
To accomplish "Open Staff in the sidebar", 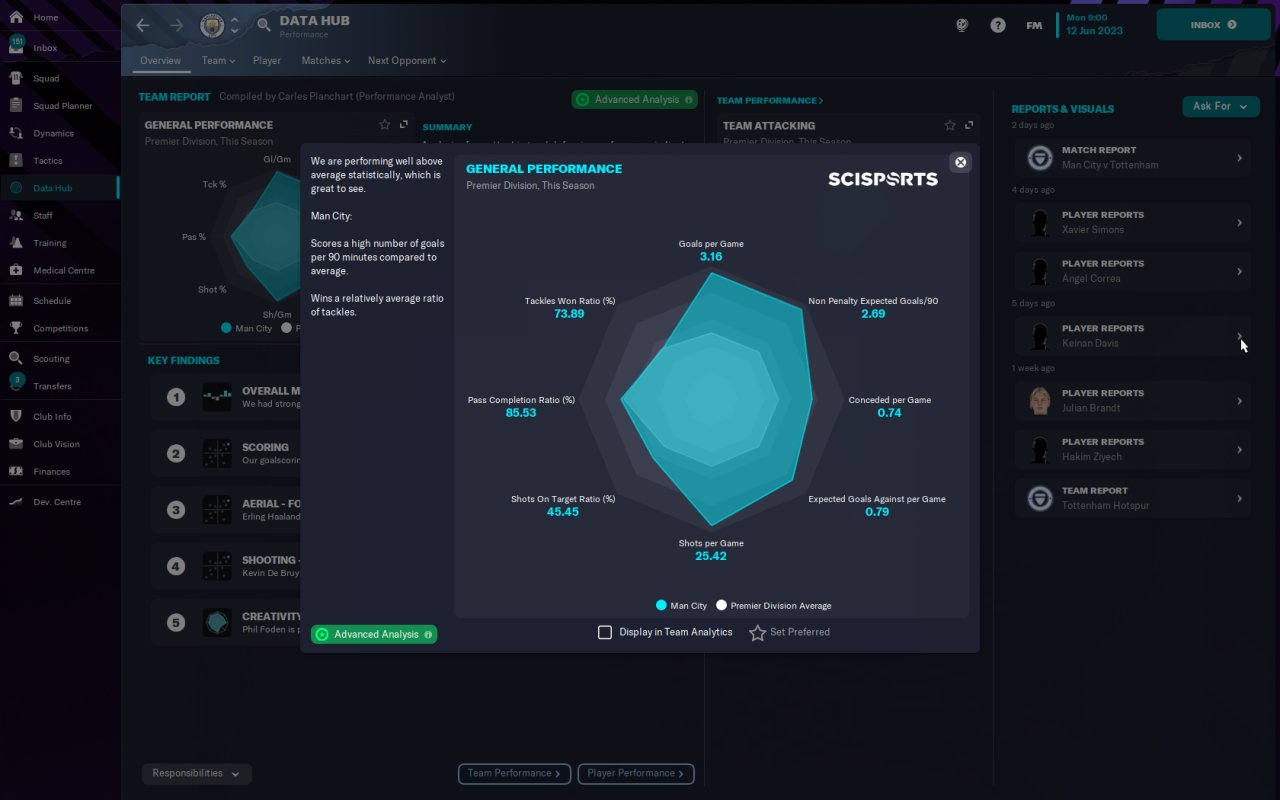I will [x=60, y=215].
